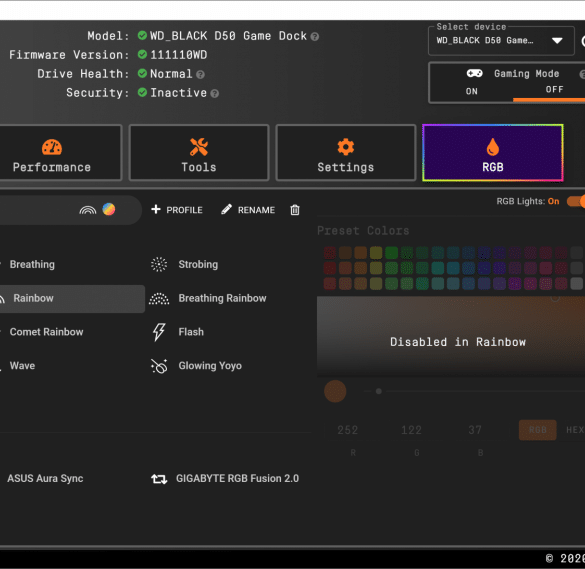Choose ASUS Aura Sync

click(45, 478)
